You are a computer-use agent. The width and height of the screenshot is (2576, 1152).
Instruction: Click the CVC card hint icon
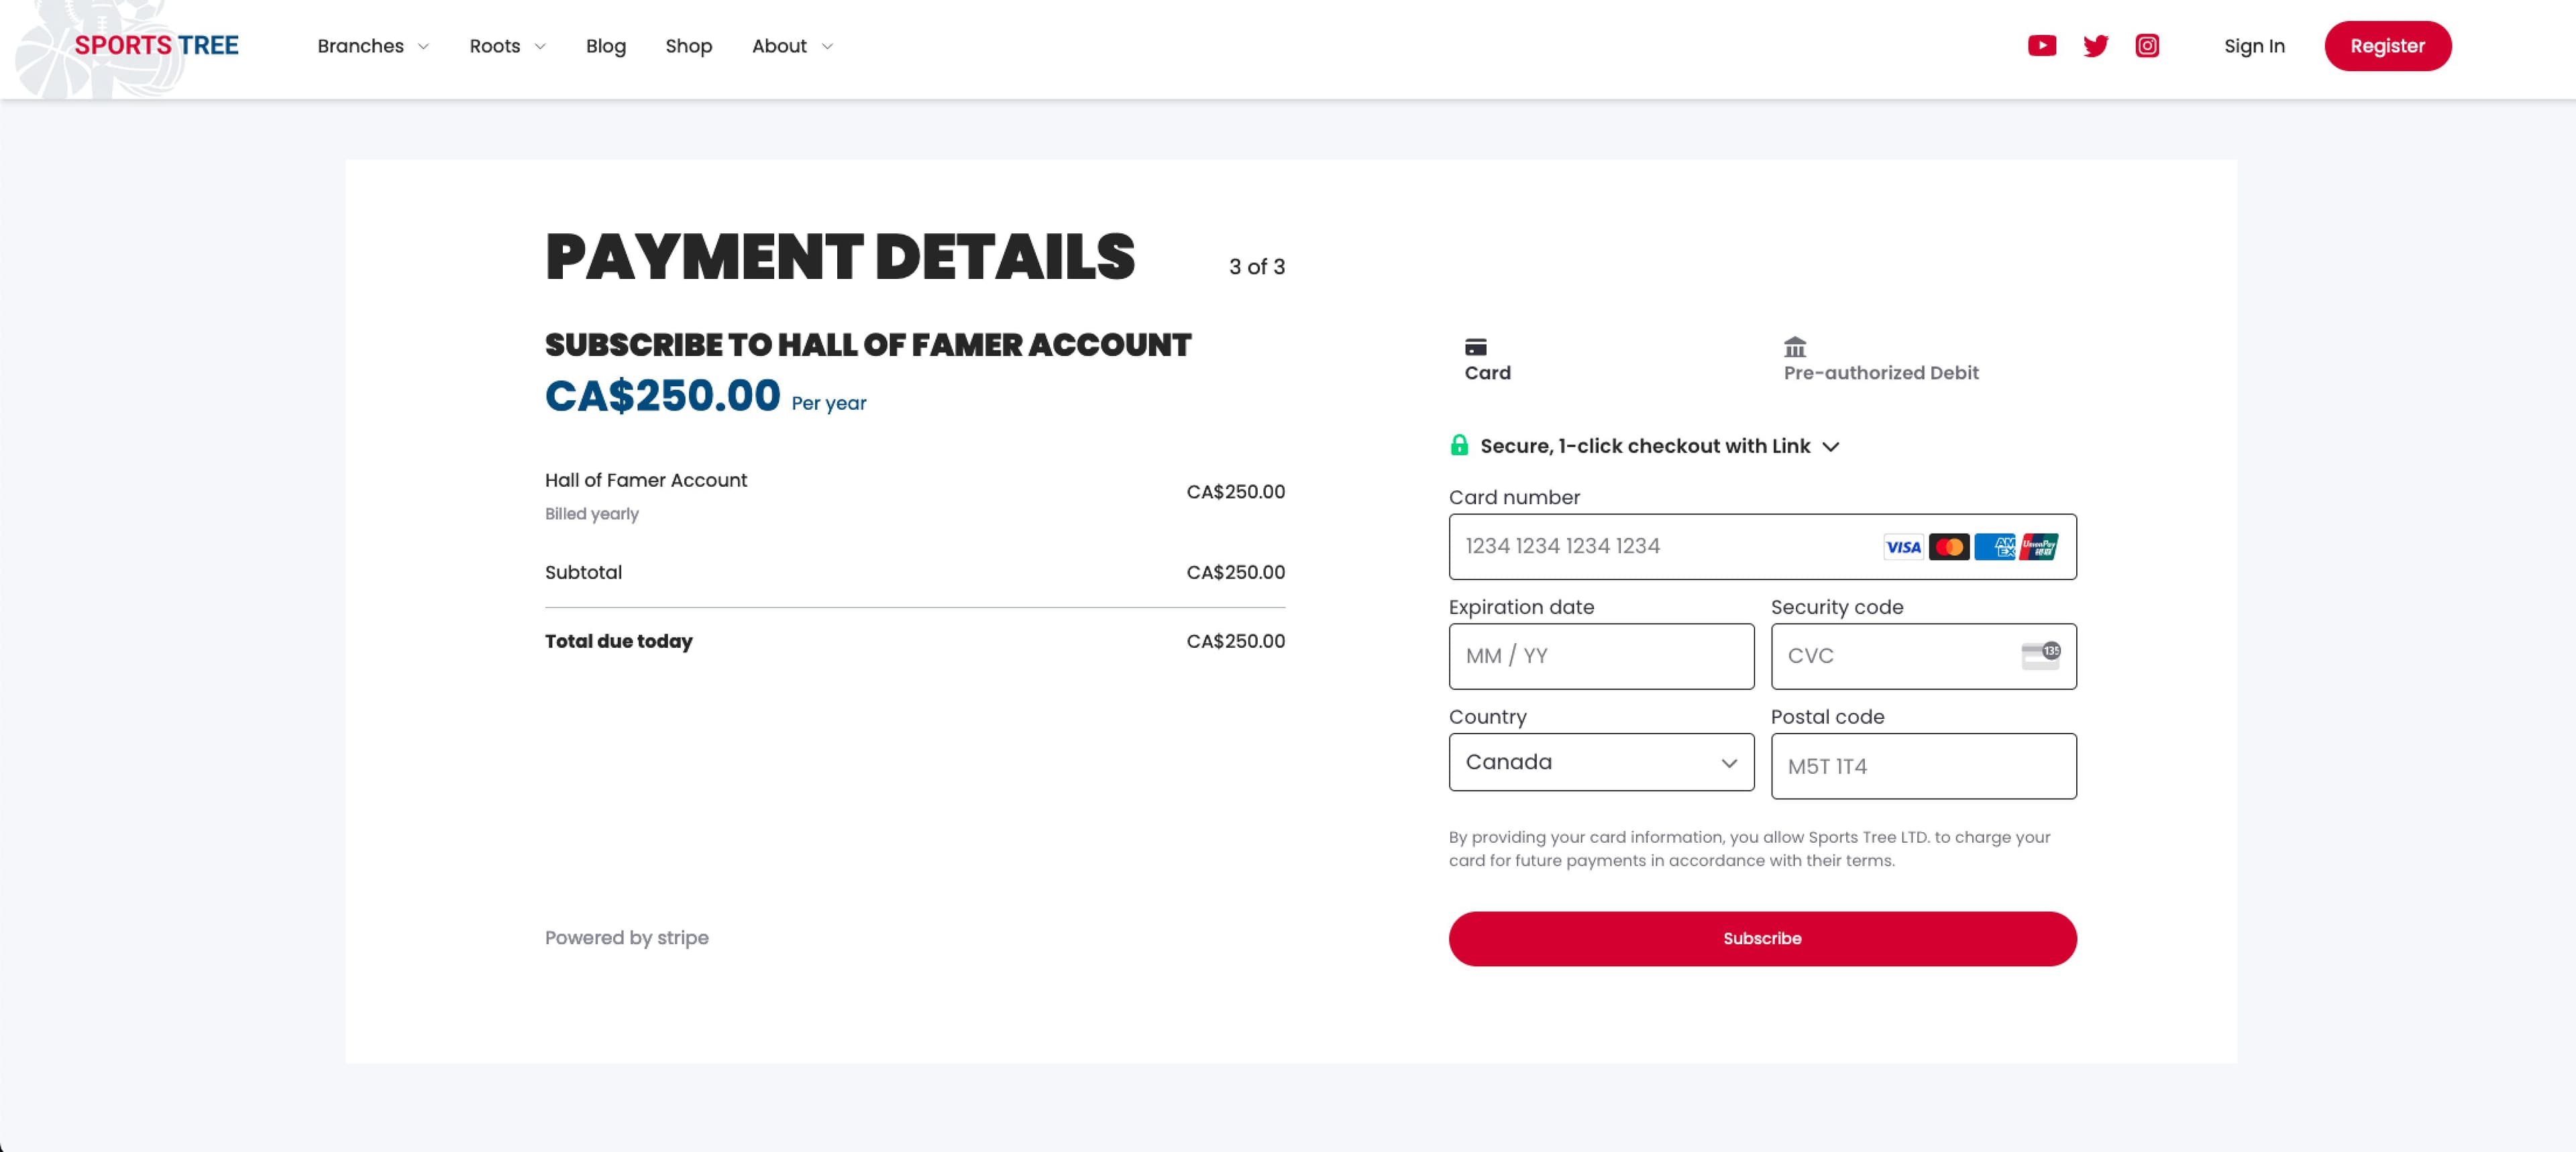click(2040, 656)
